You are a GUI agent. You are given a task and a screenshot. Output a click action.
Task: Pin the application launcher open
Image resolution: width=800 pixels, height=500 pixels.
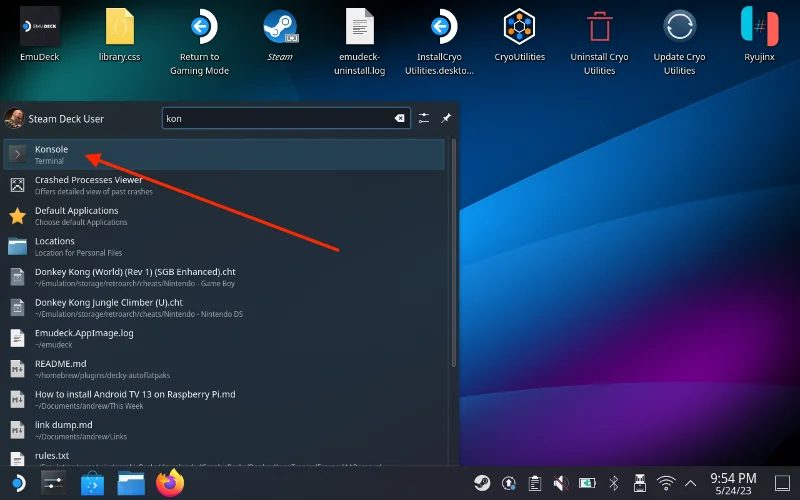pyautogui.click(x=446, y=118)
